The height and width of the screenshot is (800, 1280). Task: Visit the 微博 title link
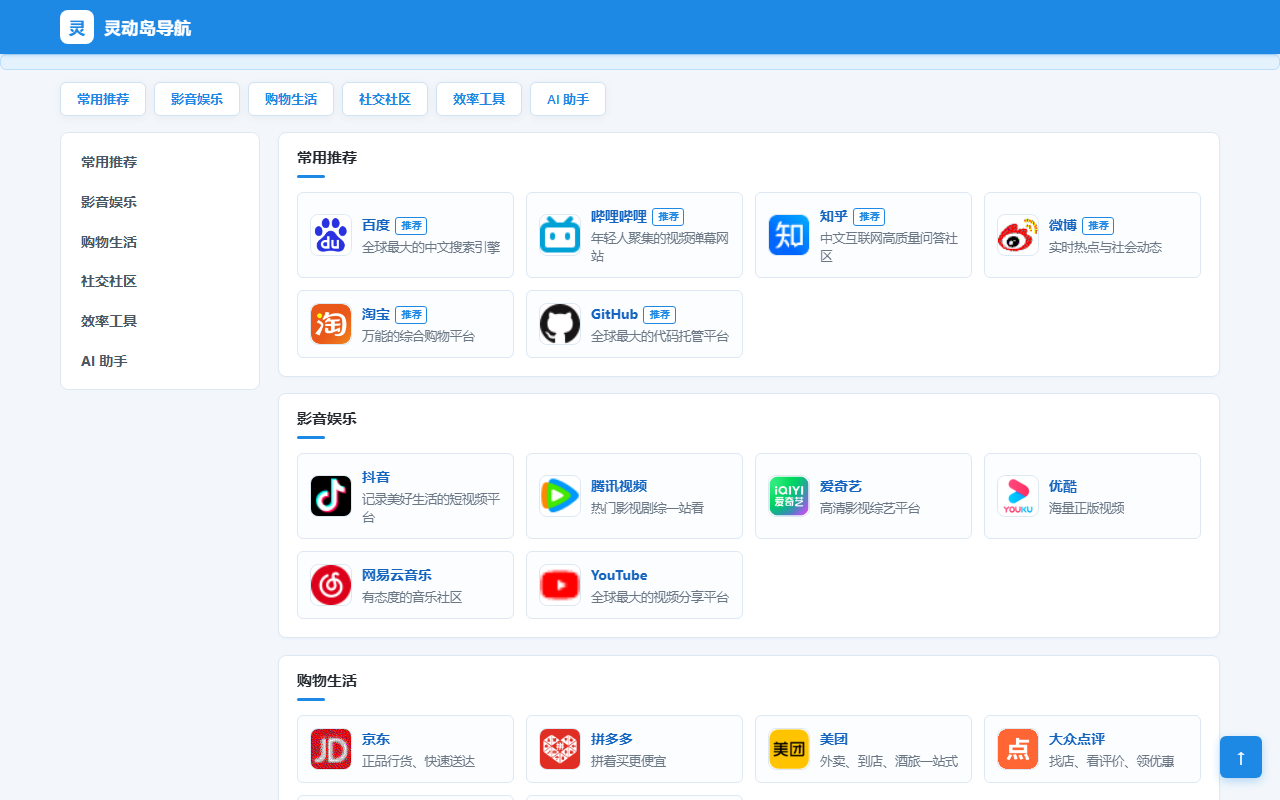coord(1063,225)
